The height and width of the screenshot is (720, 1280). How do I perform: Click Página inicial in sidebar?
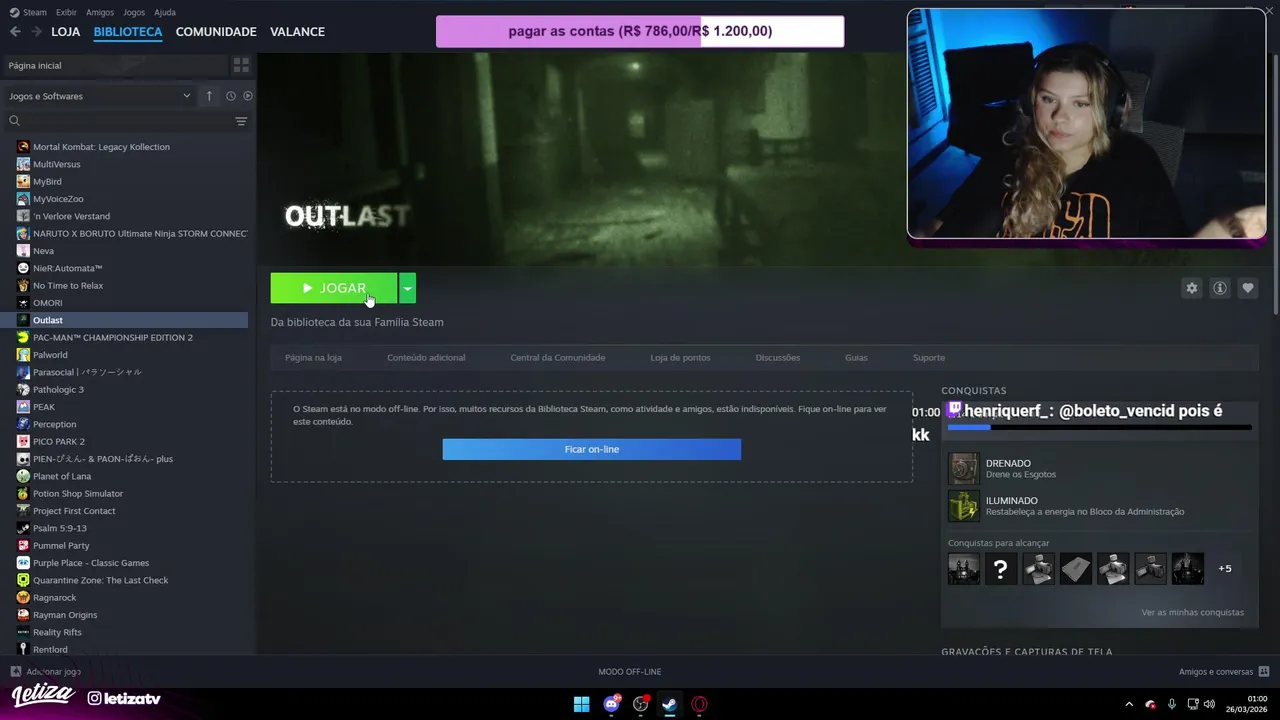coord(35,65)
